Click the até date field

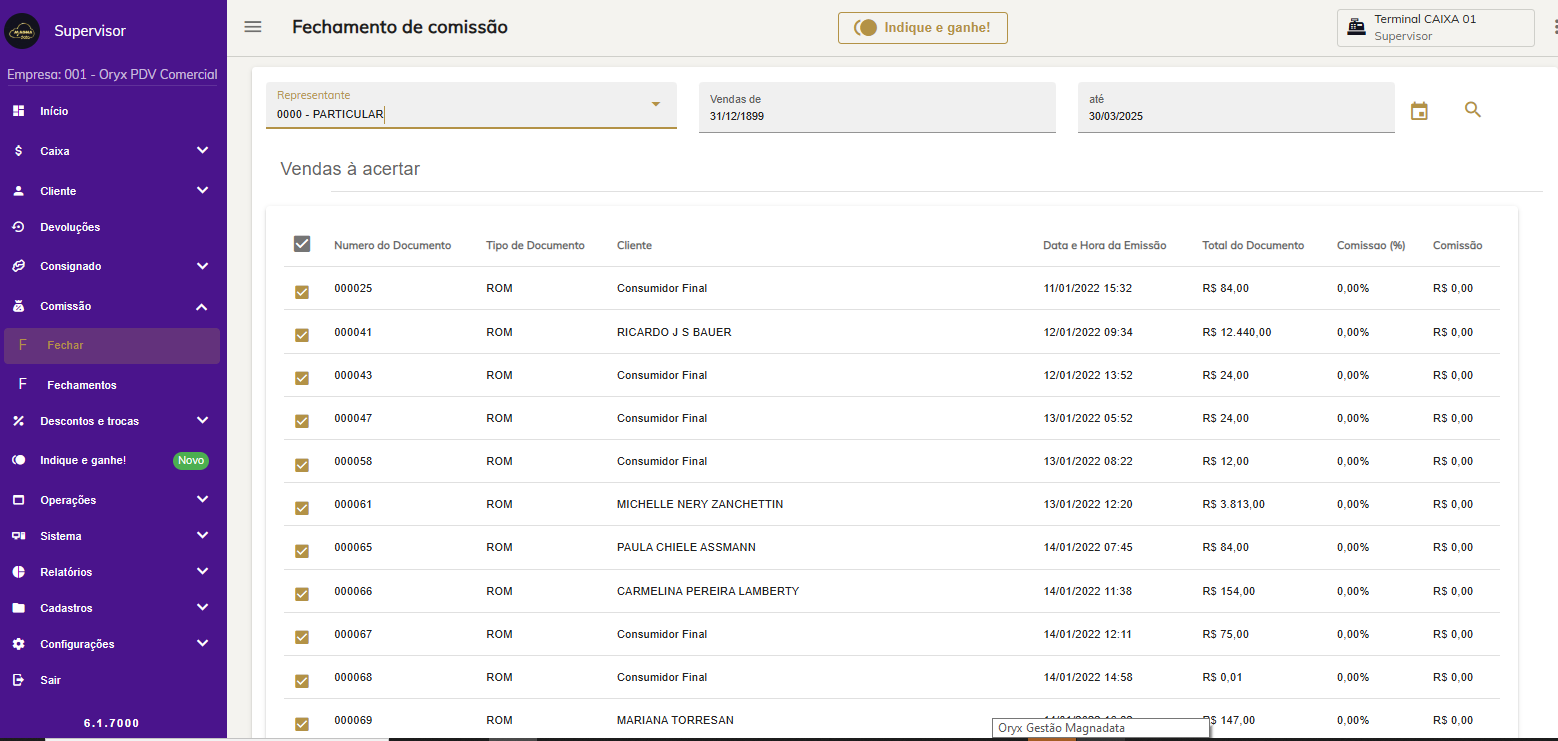coord(1235,108)
